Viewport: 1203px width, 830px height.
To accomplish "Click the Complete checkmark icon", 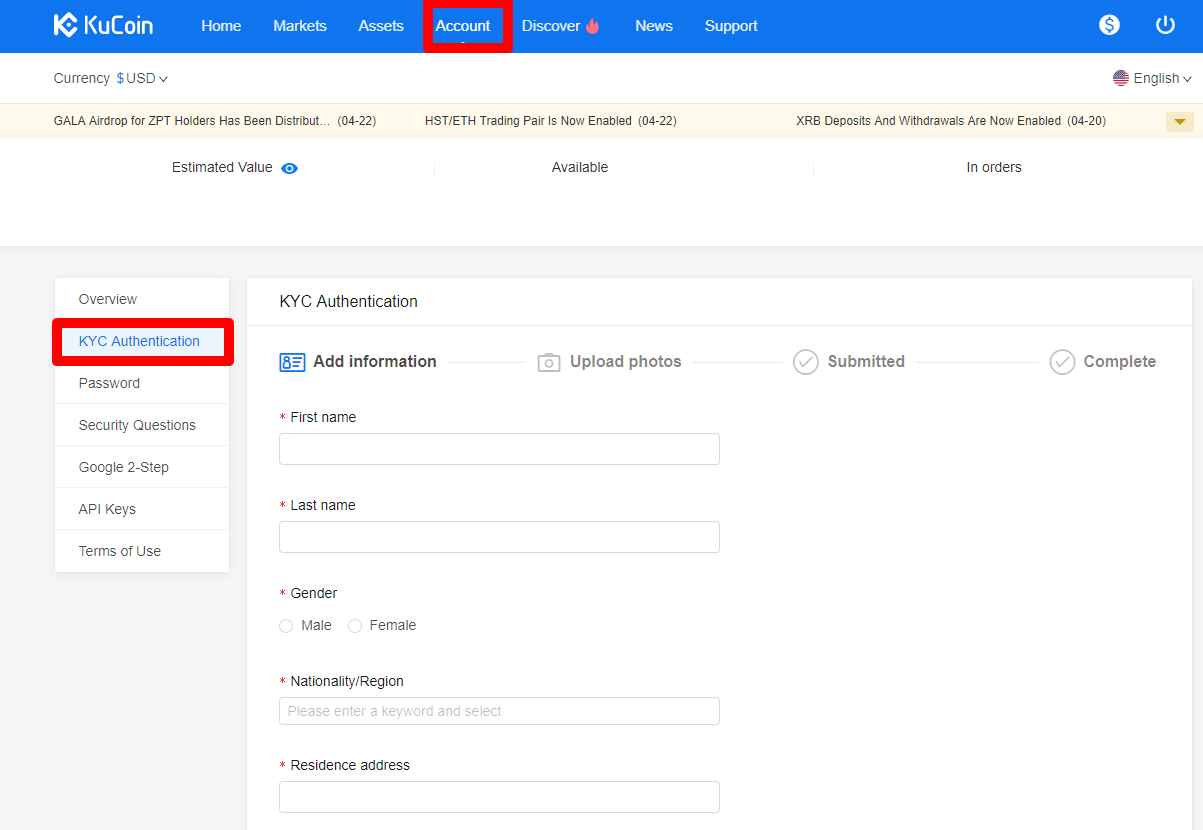I will coord(1062,361).
